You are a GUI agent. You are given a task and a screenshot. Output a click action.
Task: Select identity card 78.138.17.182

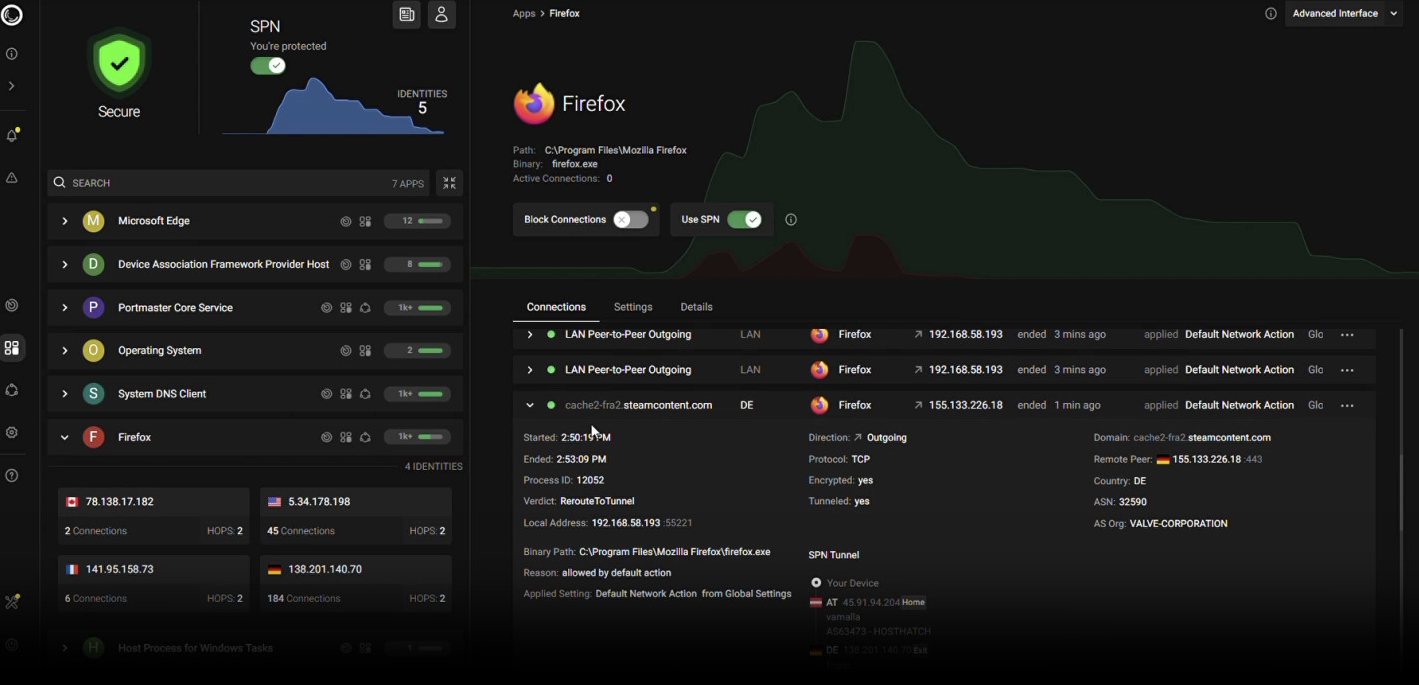pyautogui.click(x=153, y=517)
